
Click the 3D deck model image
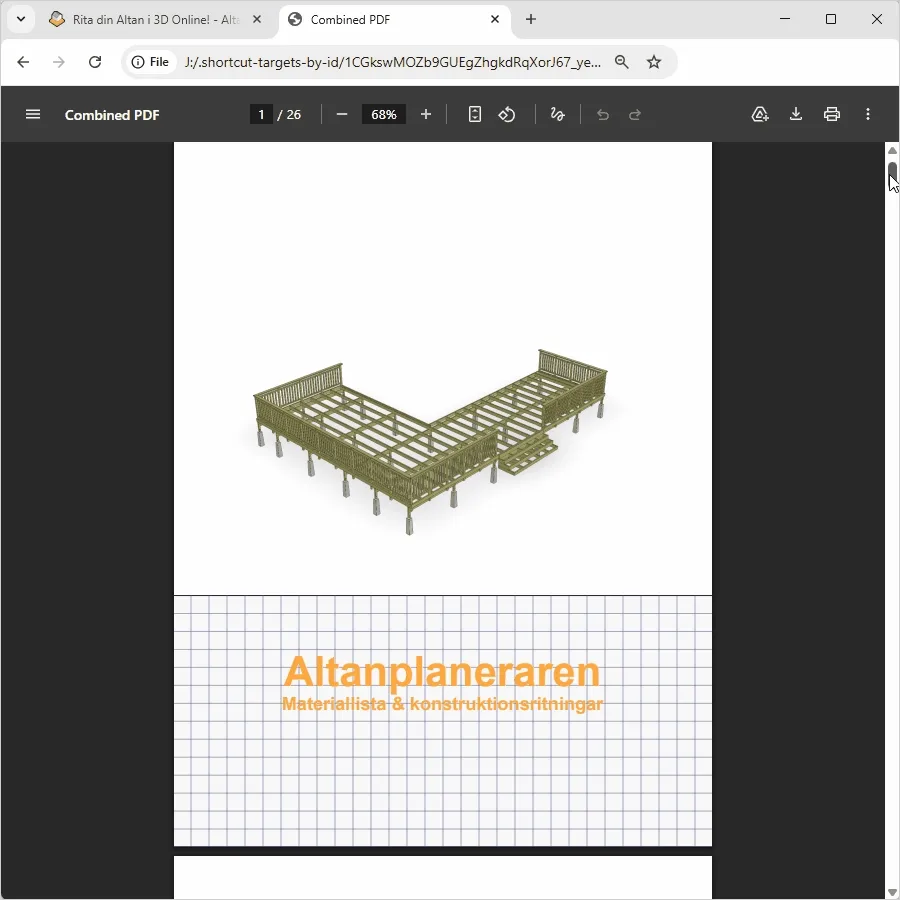pos(430,442)
